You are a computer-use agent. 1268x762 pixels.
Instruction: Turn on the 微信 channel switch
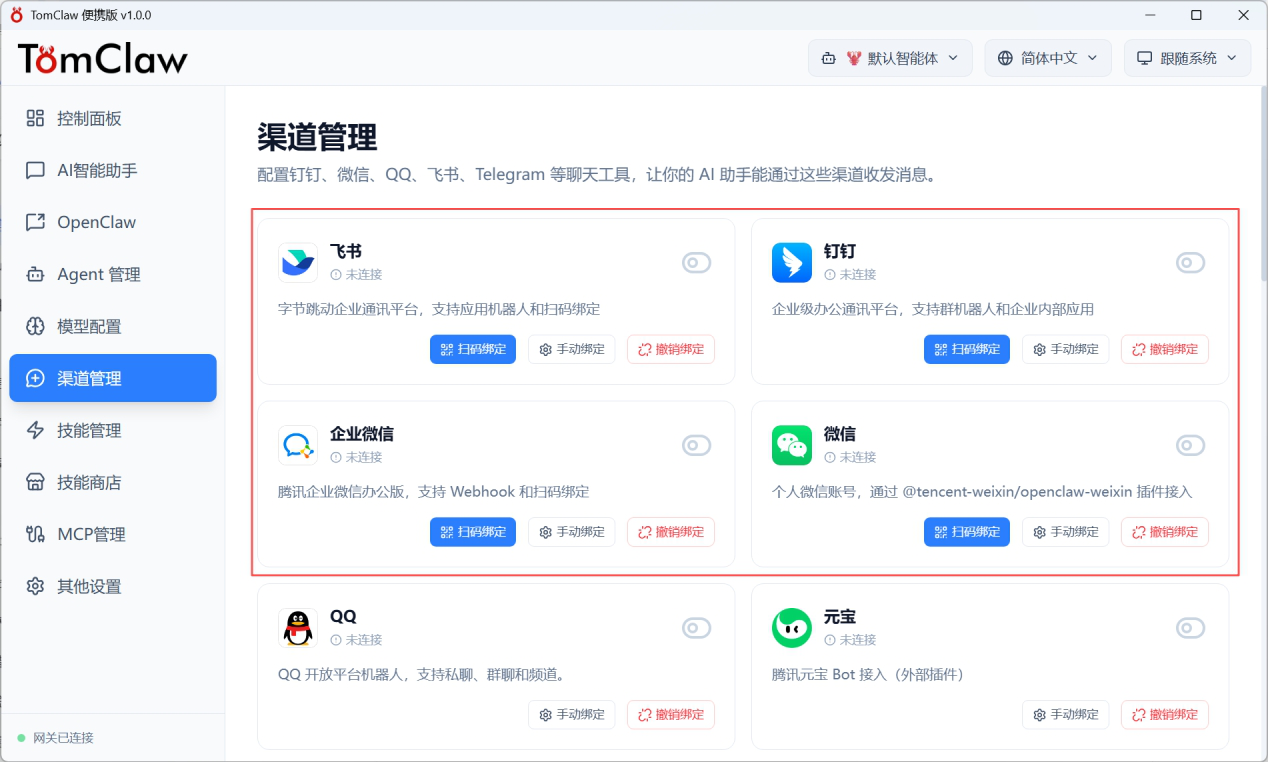(x=1190, y=445)
